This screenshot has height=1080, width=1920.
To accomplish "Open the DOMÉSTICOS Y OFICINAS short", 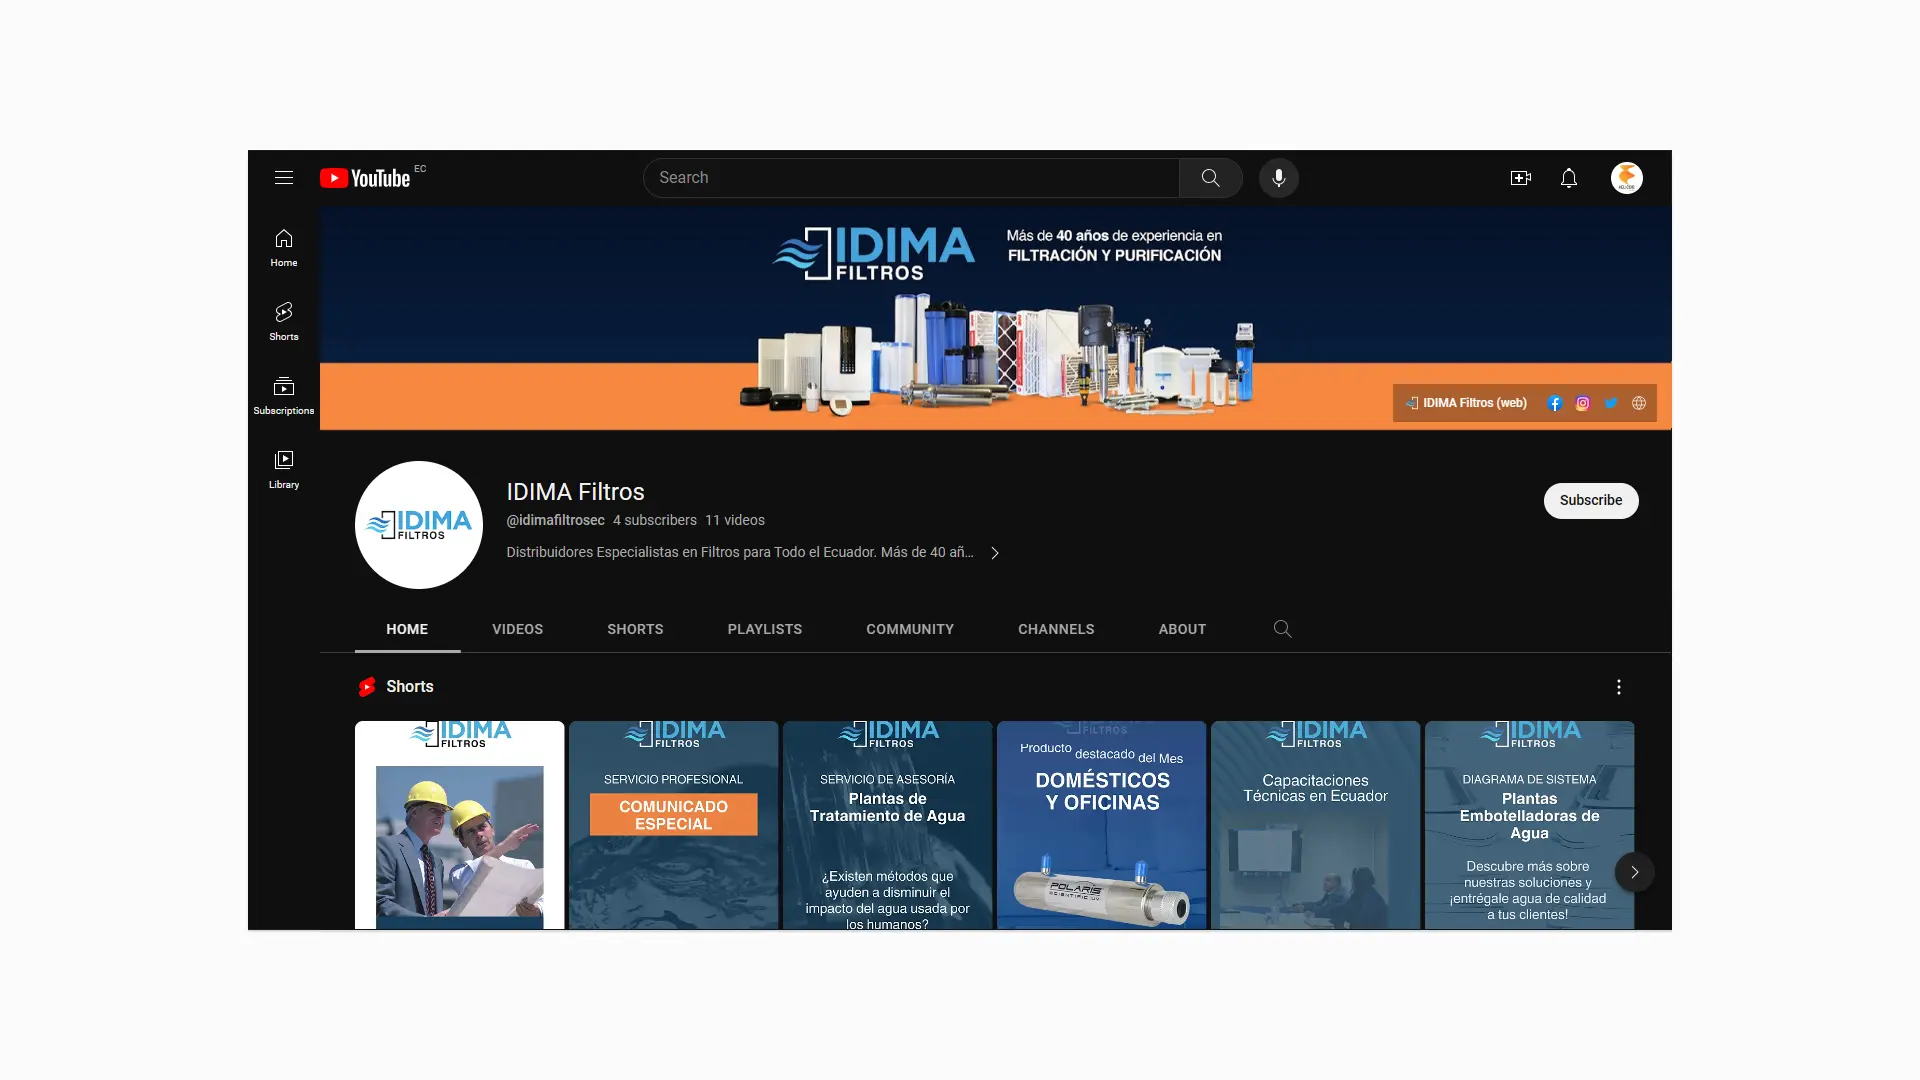I will pyautogui.click(x=1102, y=825).
